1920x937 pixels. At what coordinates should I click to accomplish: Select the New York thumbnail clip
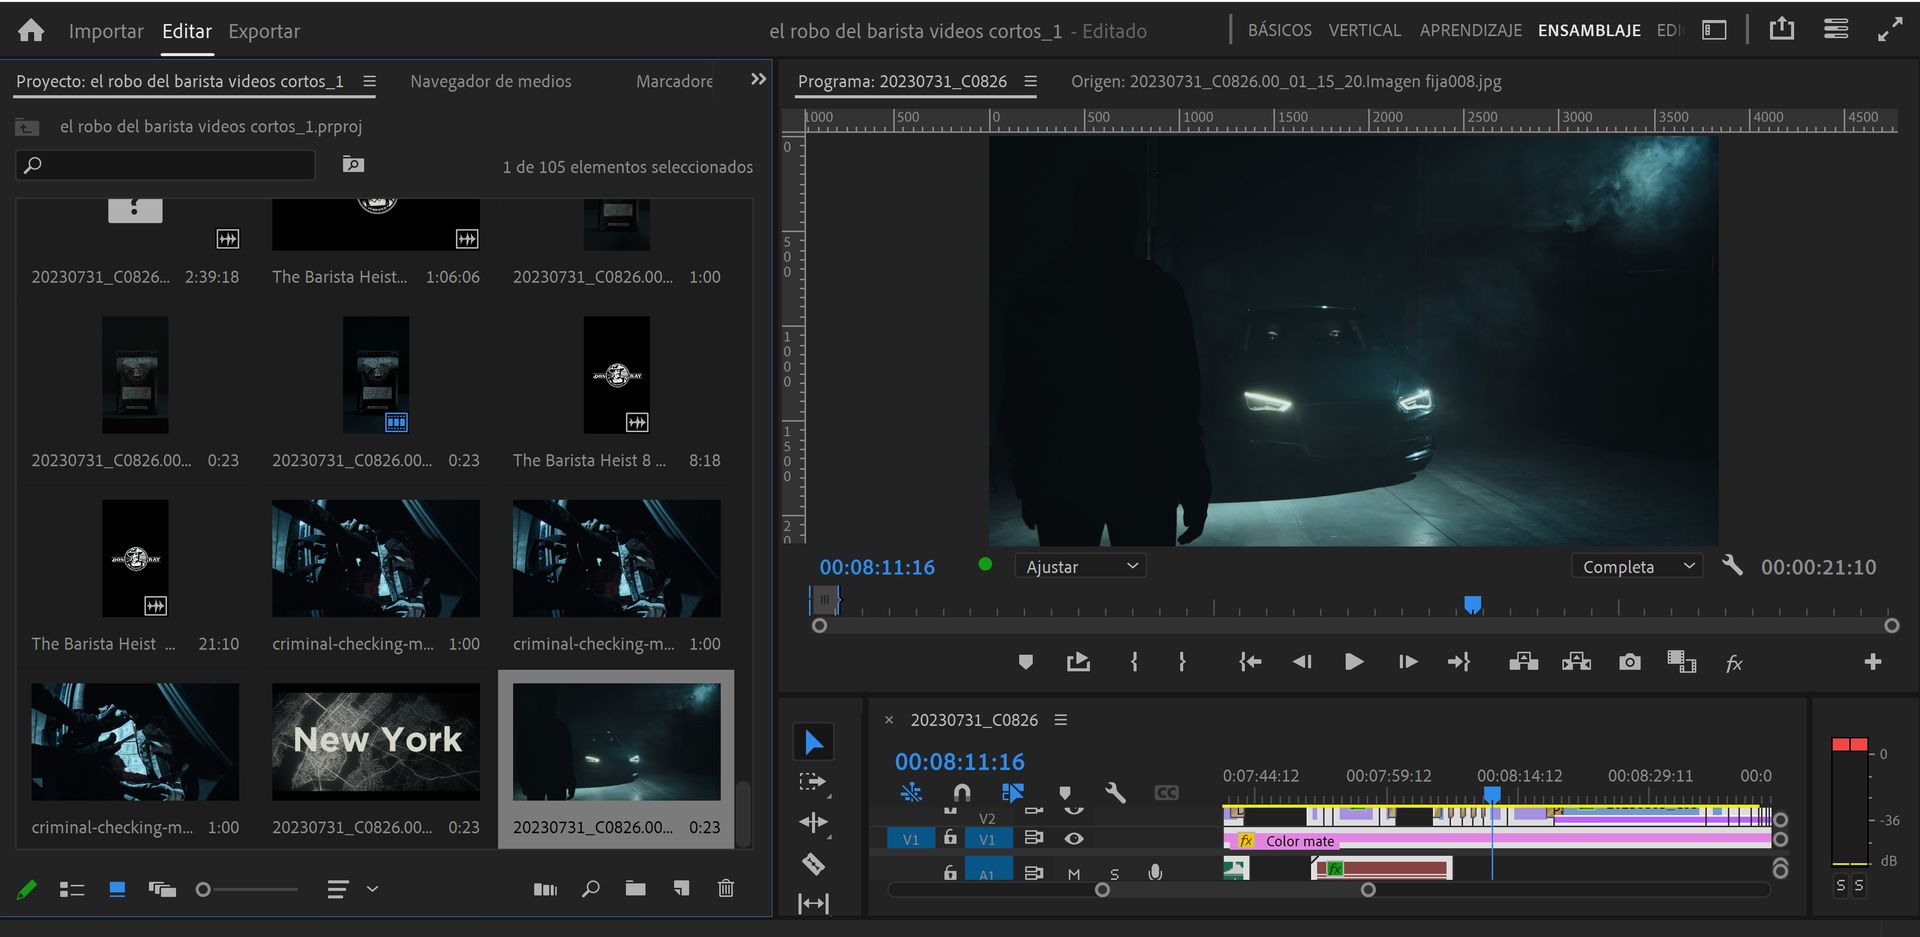tap(376, 741)
